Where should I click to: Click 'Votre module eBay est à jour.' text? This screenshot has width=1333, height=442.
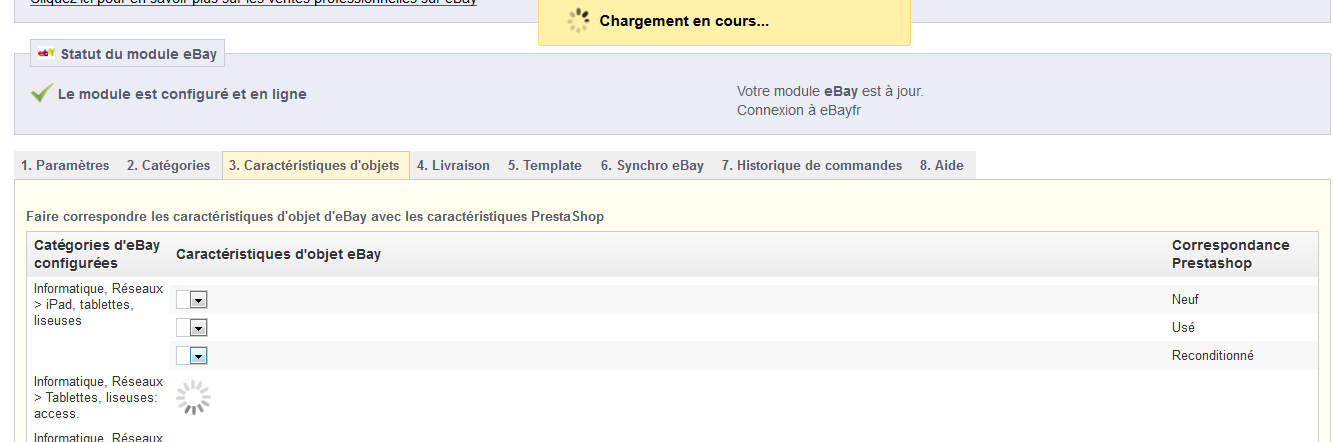[x=830, y=91]
